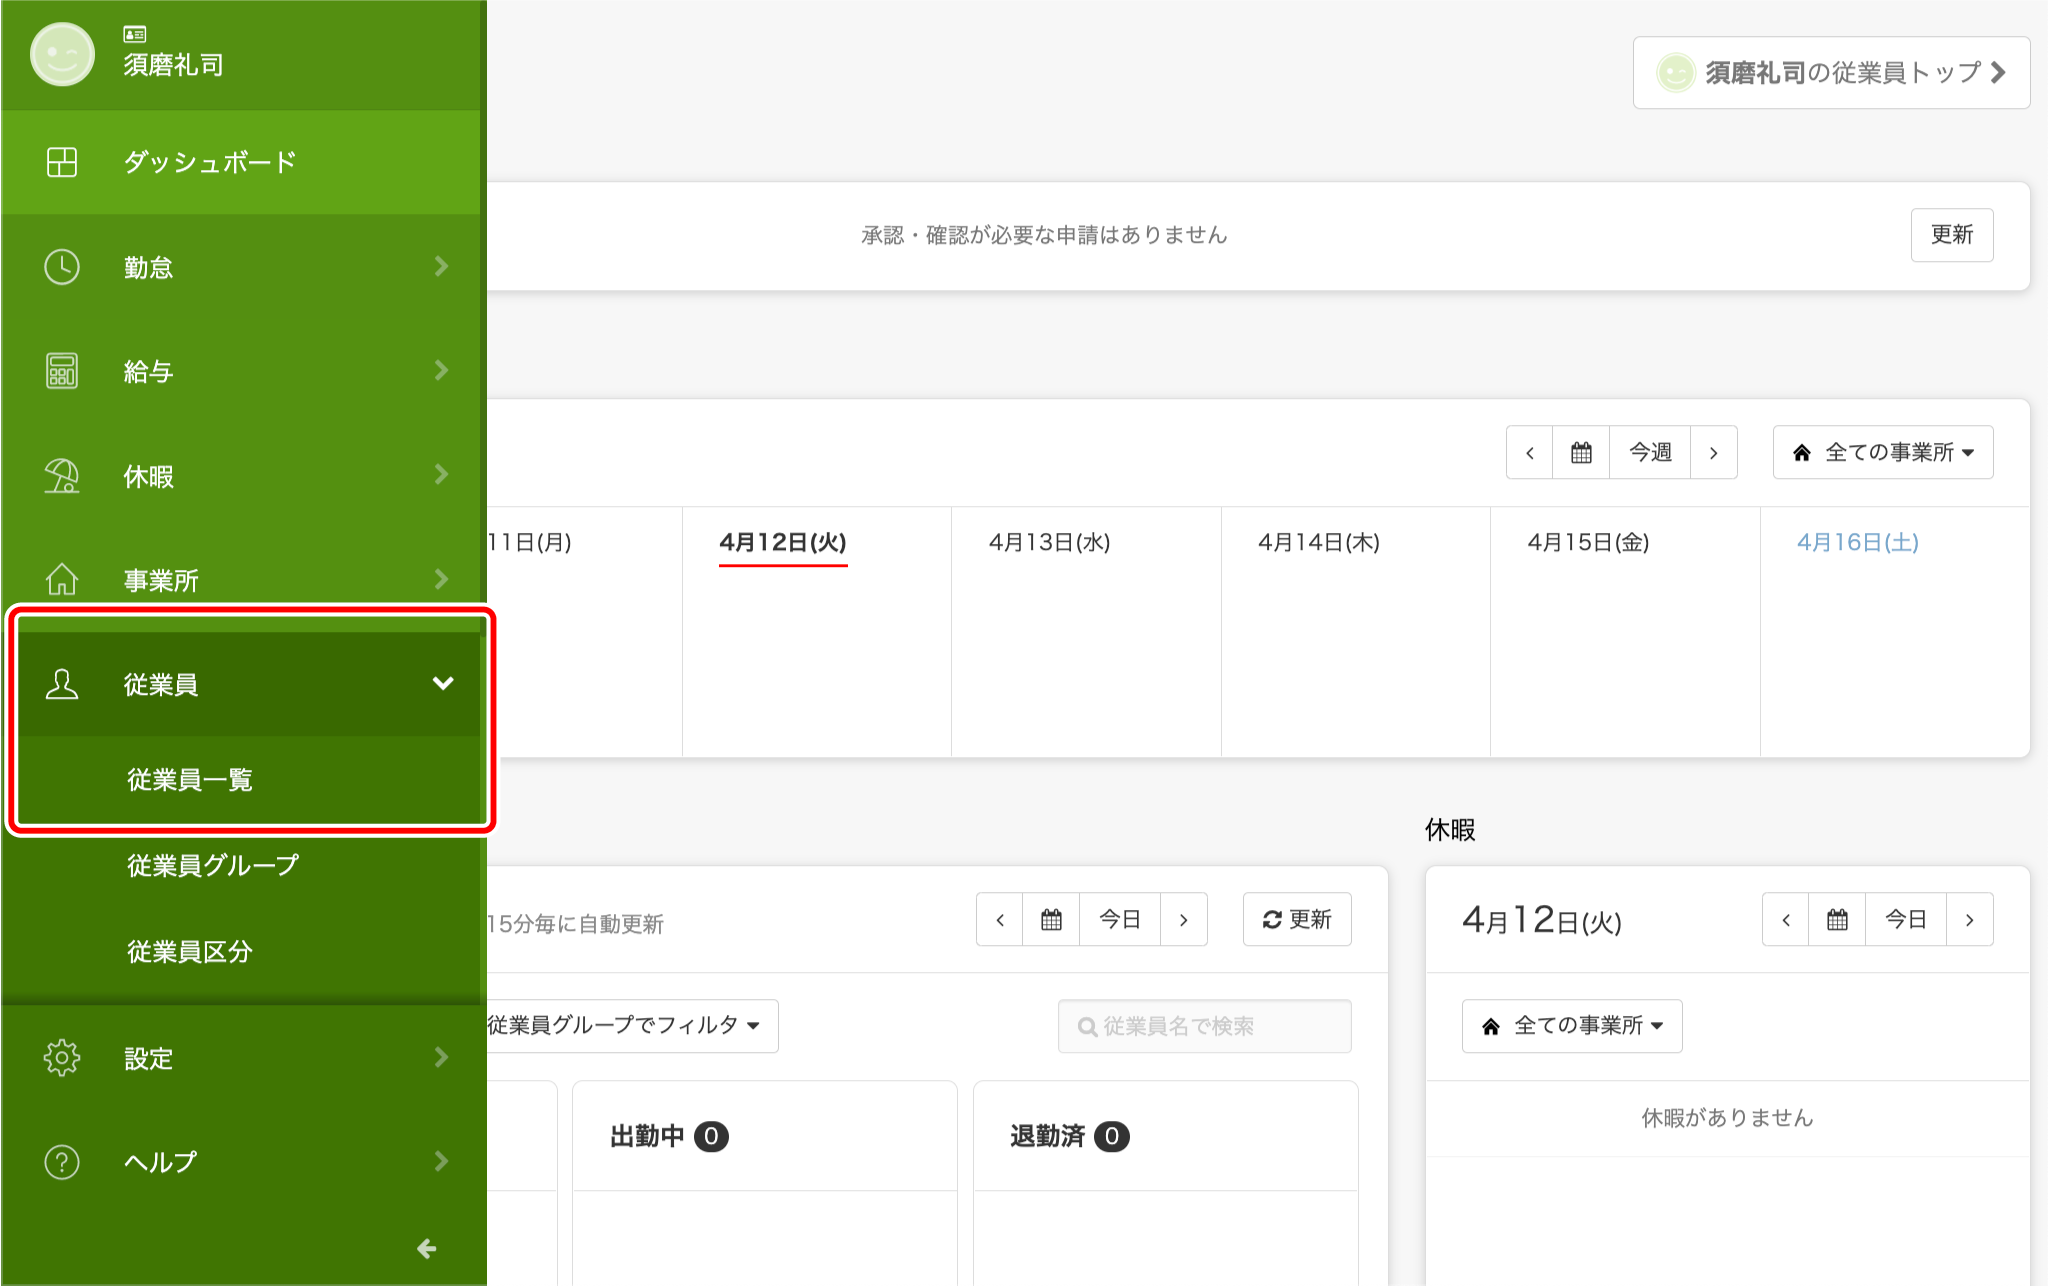
Task: Open the 設定 settings gear icon
Action: click(61, 1057)
